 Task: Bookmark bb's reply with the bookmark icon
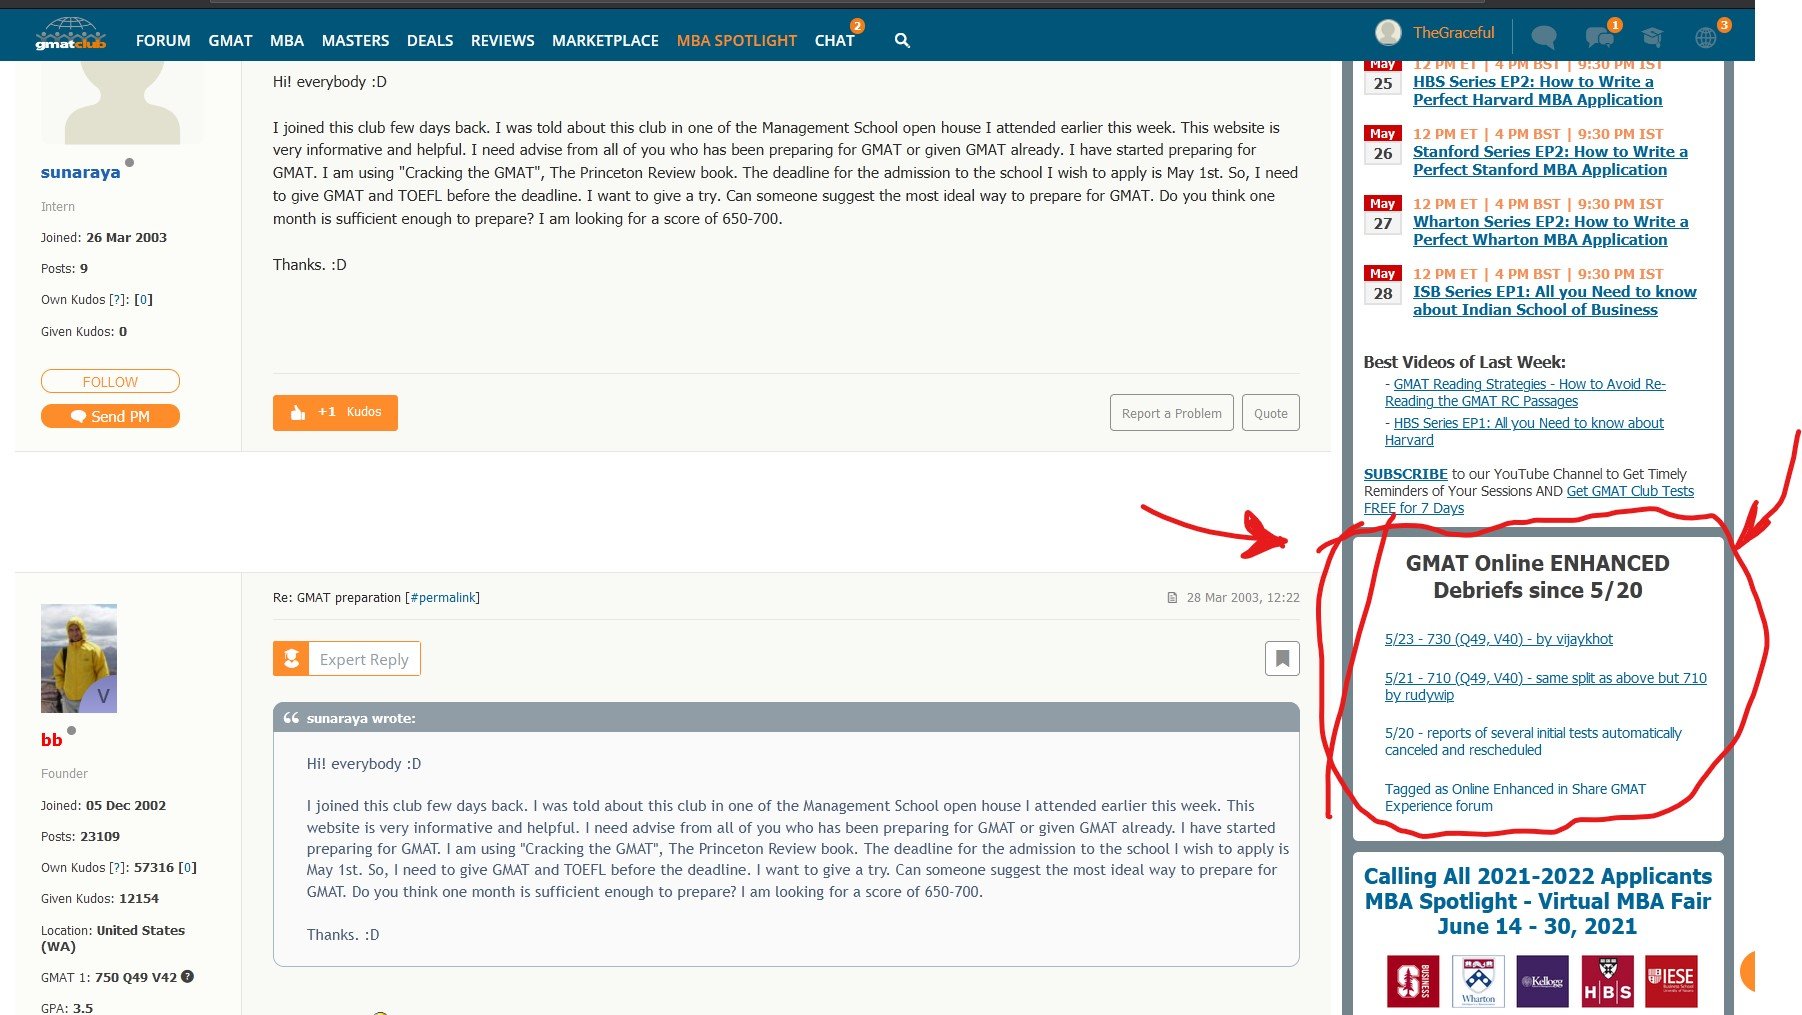point(1282,658)
